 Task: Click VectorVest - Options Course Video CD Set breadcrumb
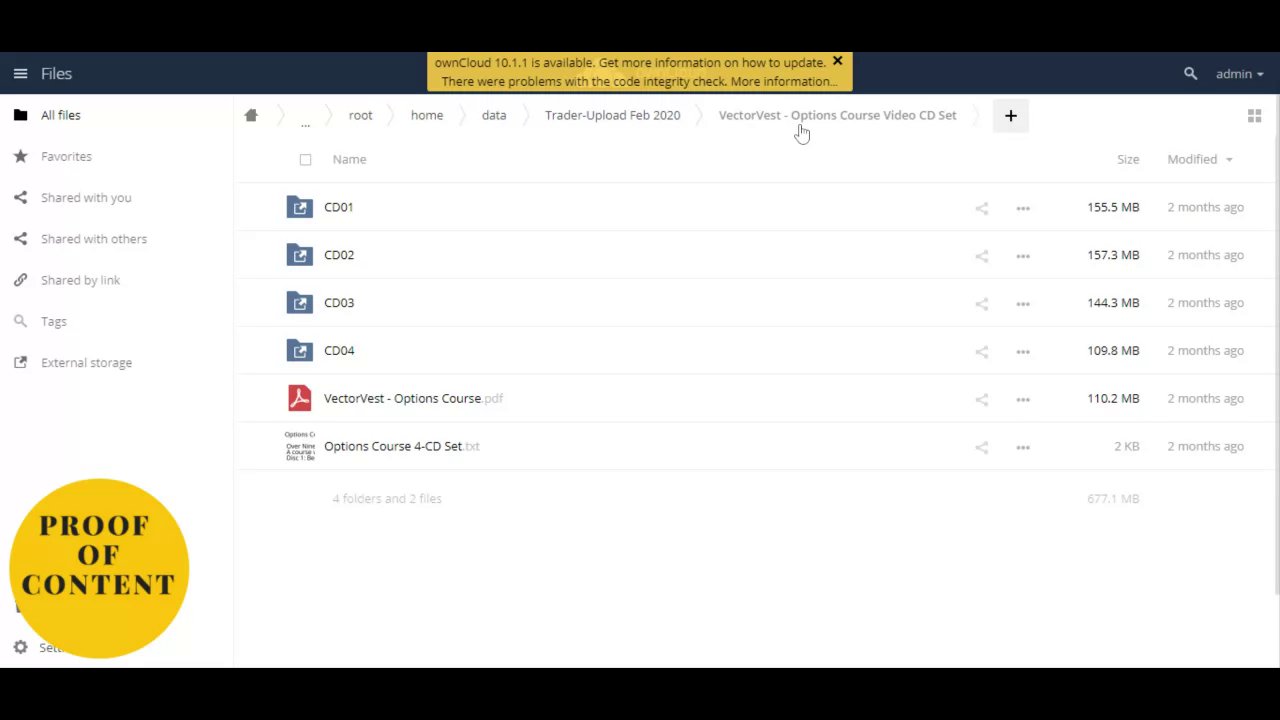[x=837, y=115]
